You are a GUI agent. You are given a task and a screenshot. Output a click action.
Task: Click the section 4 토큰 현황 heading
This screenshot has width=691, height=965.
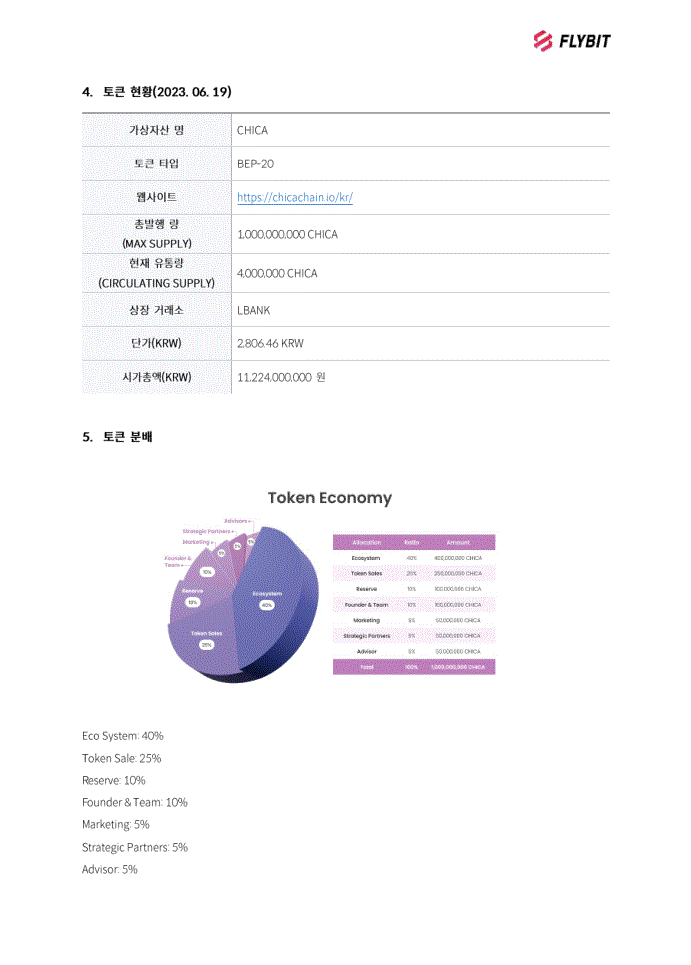click(157, 92)
